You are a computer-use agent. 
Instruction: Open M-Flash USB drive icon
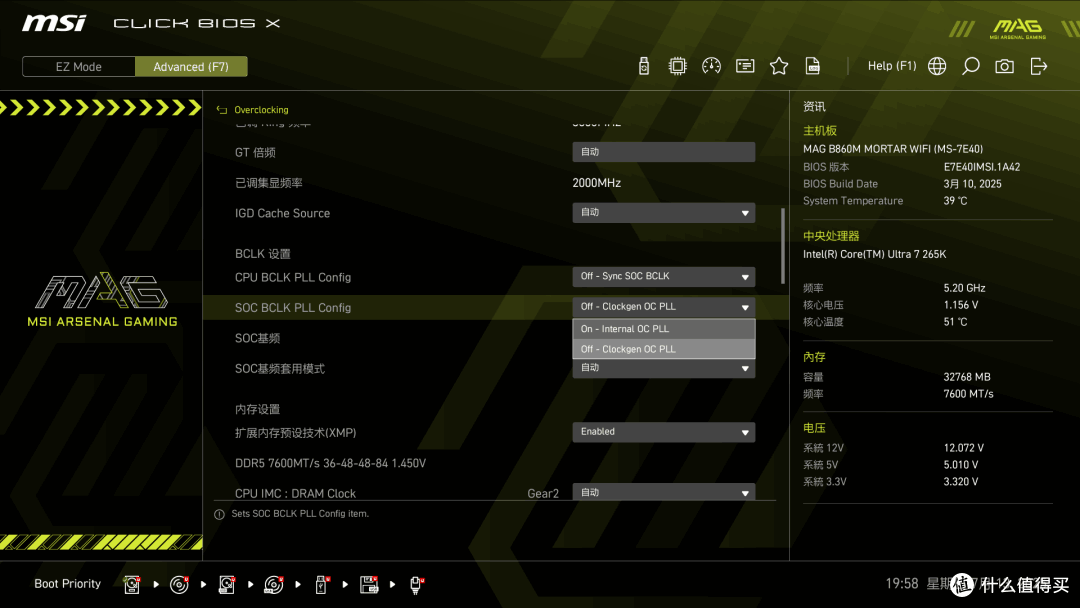(x=643, y=66)
